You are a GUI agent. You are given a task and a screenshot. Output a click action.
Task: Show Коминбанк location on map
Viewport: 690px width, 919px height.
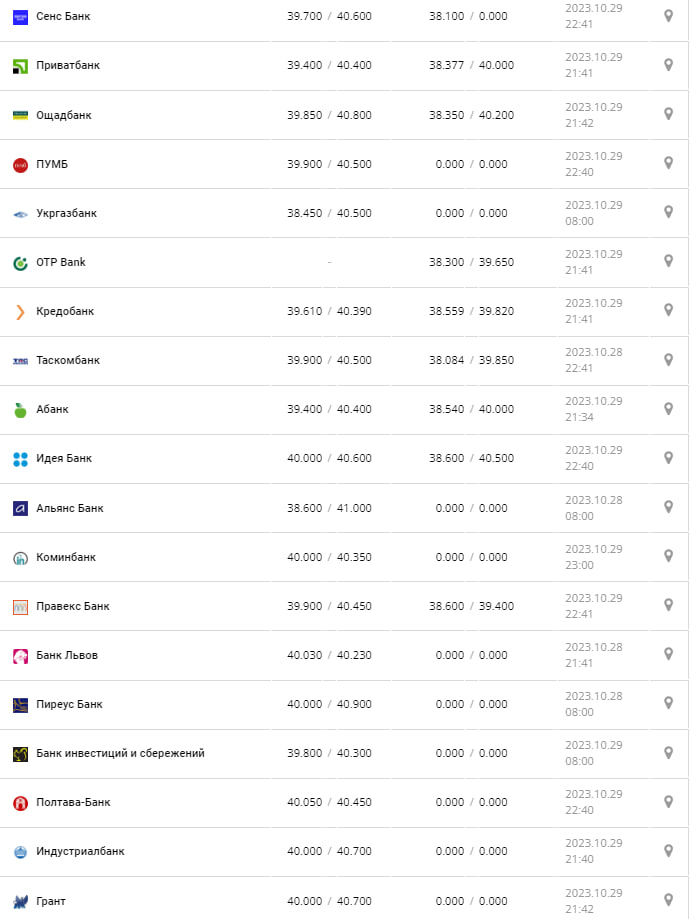[668, 556]
